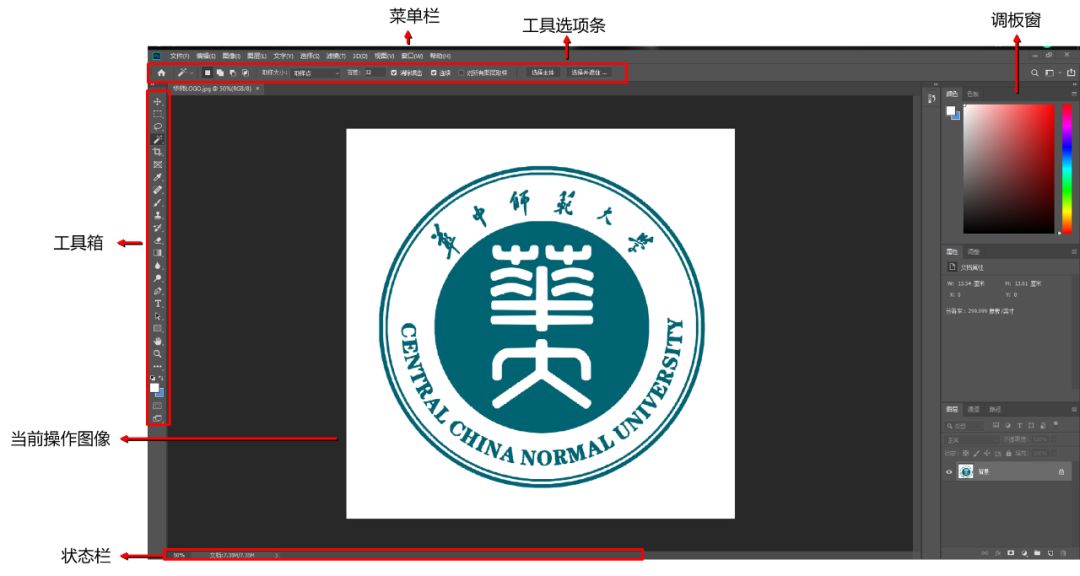
Task: Change screen mode at toolbox bottom
Action: pyautogui.click(x=158, y=418)
